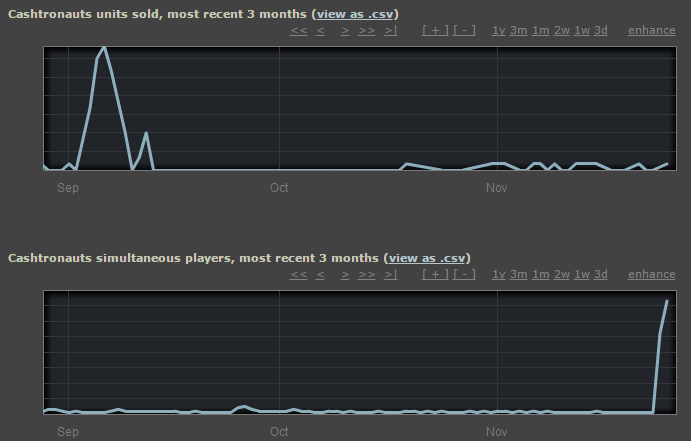Image resolution: width=691 pixels, height=441 pixels.
Task: Step back '<' on simultaneous players chart
Action: tap(320, 274)
